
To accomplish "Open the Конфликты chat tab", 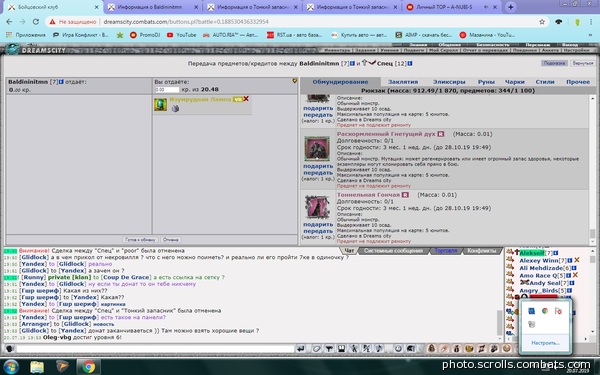I will 482,251.
